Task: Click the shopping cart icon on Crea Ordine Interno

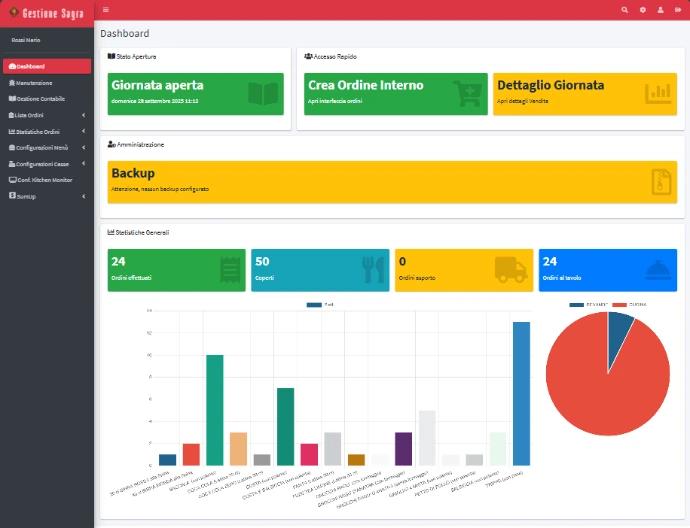Action: point(466,94)
